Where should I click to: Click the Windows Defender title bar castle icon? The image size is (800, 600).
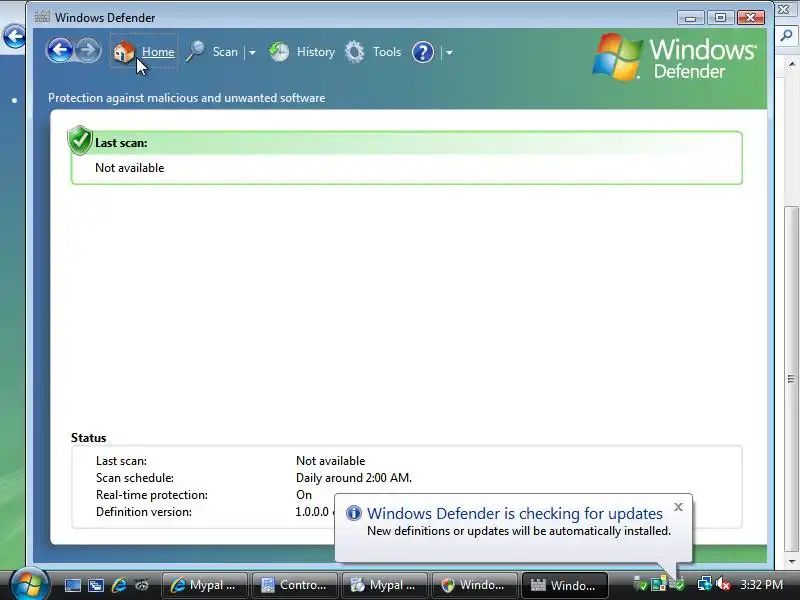click(42, 17)
